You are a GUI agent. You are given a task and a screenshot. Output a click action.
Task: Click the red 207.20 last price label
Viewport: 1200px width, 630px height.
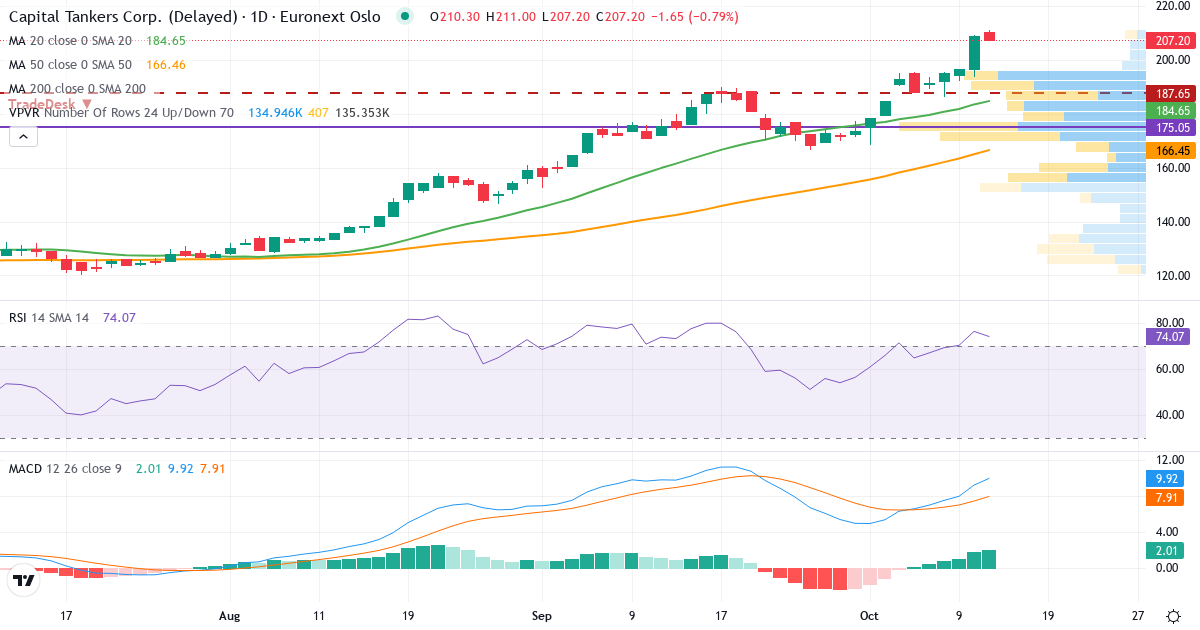pos(1172,41)
